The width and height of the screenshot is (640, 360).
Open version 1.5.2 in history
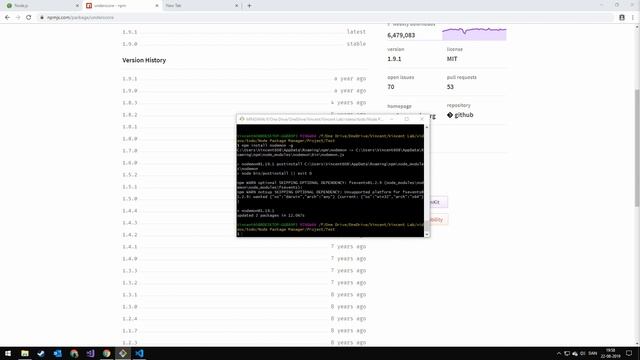pyautogui.click(x=130, y=175)
